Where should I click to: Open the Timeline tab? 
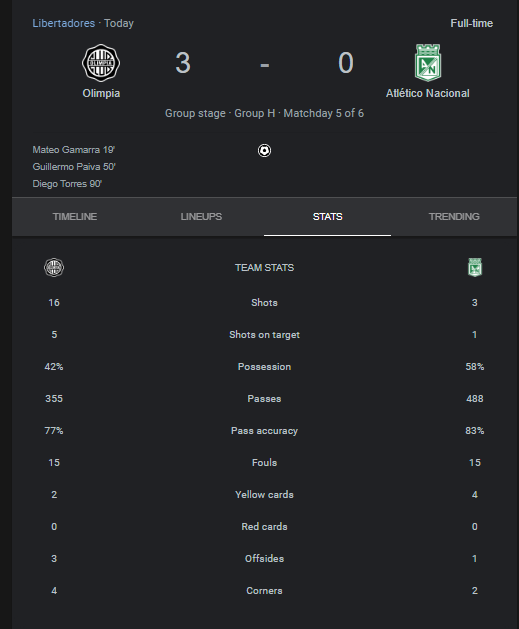pos(75,217)
